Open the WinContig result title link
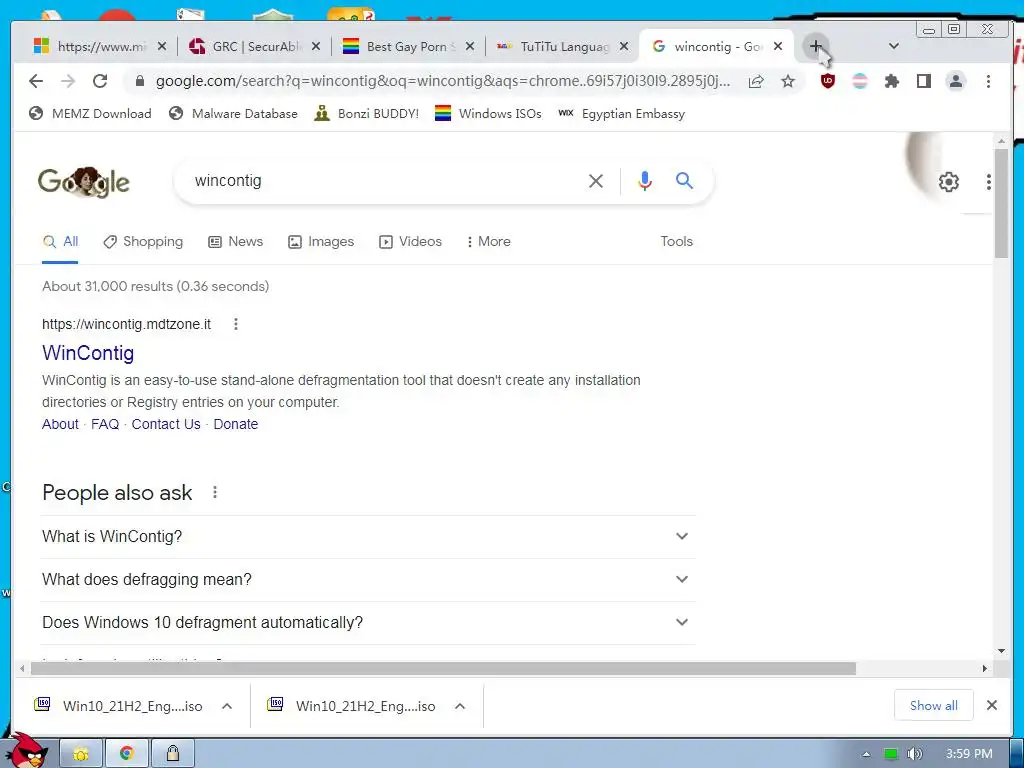The image size is (1024, 768). (88, 353)
